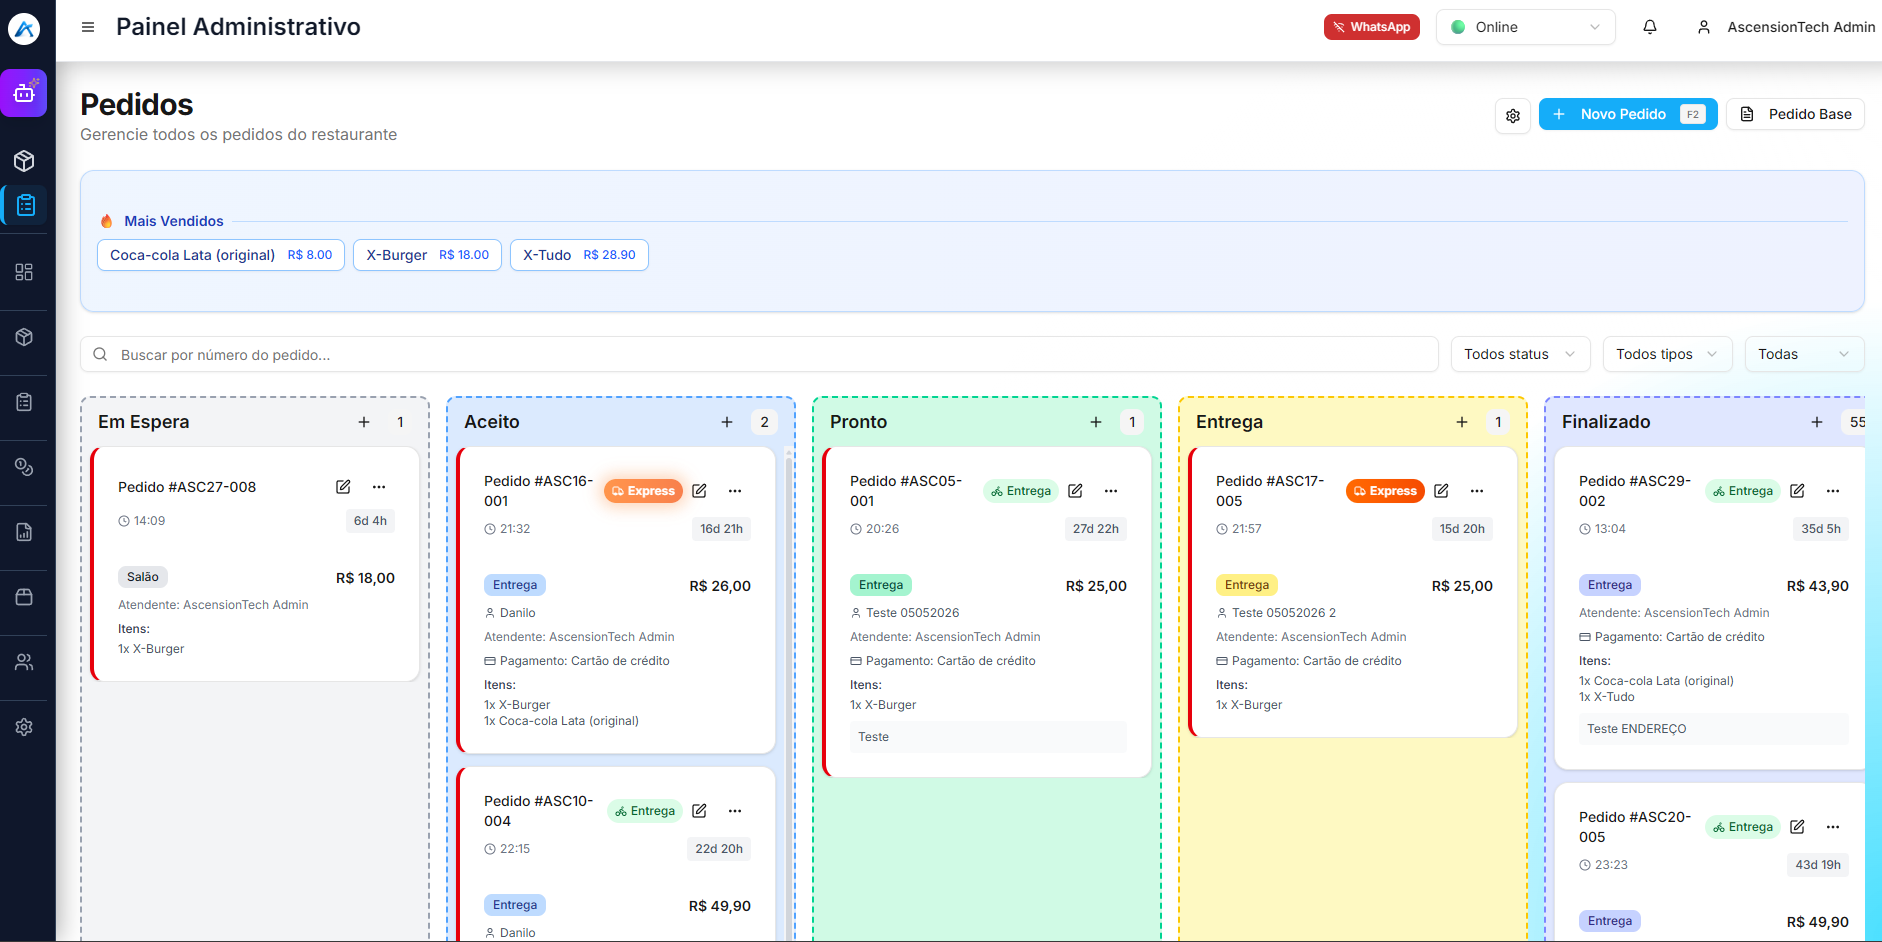Open the store sidebar icon
The height and width of the screenshot is (942, 1882).
[24, 597]
